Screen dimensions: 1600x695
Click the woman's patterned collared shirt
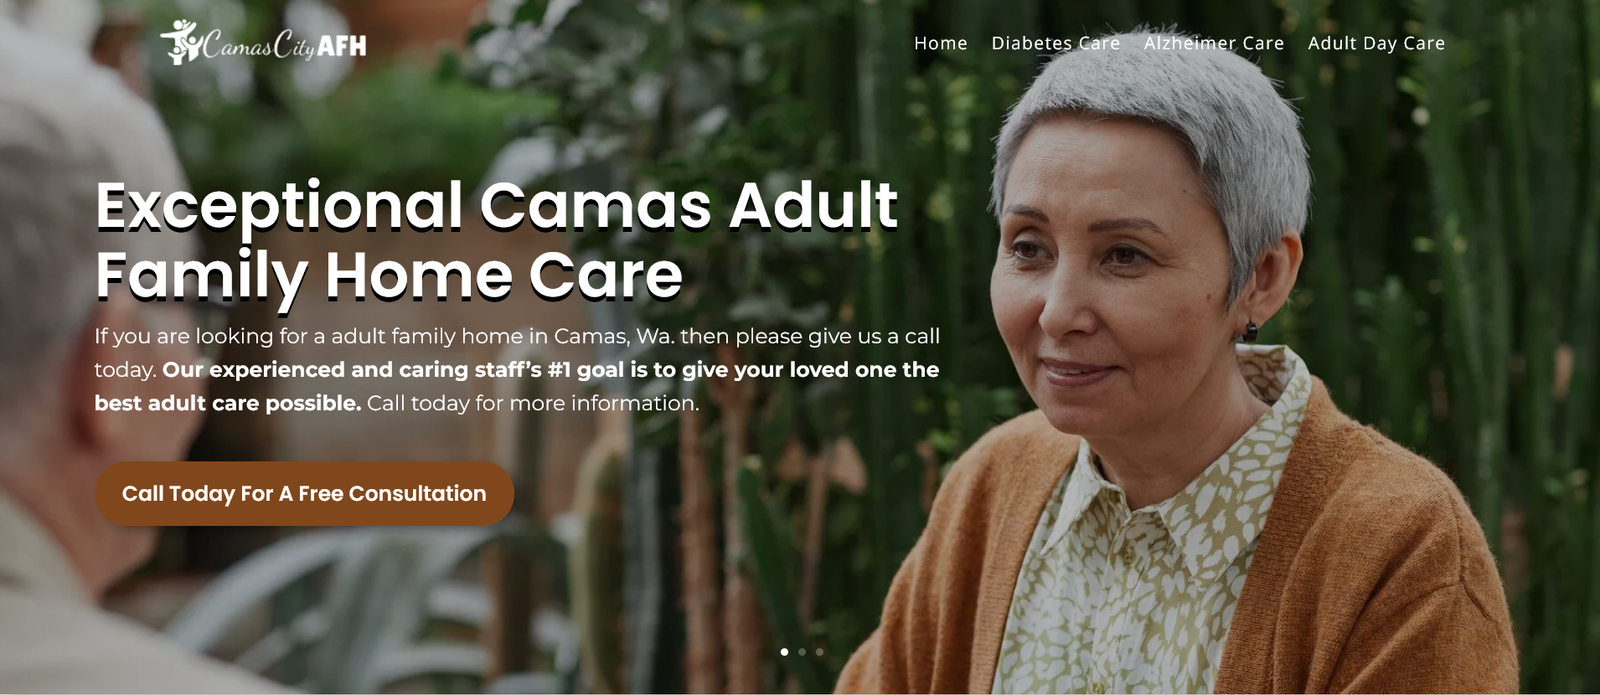point(1130,560)
